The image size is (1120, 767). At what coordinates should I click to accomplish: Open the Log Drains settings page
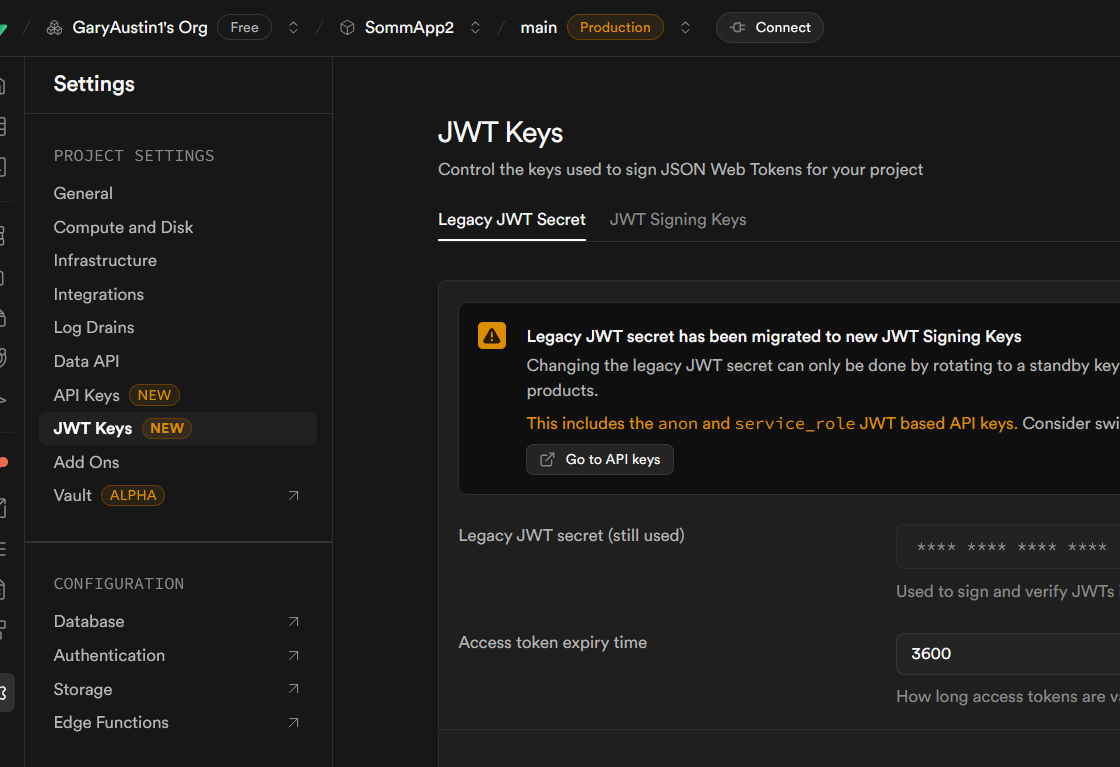click(94, 328)
